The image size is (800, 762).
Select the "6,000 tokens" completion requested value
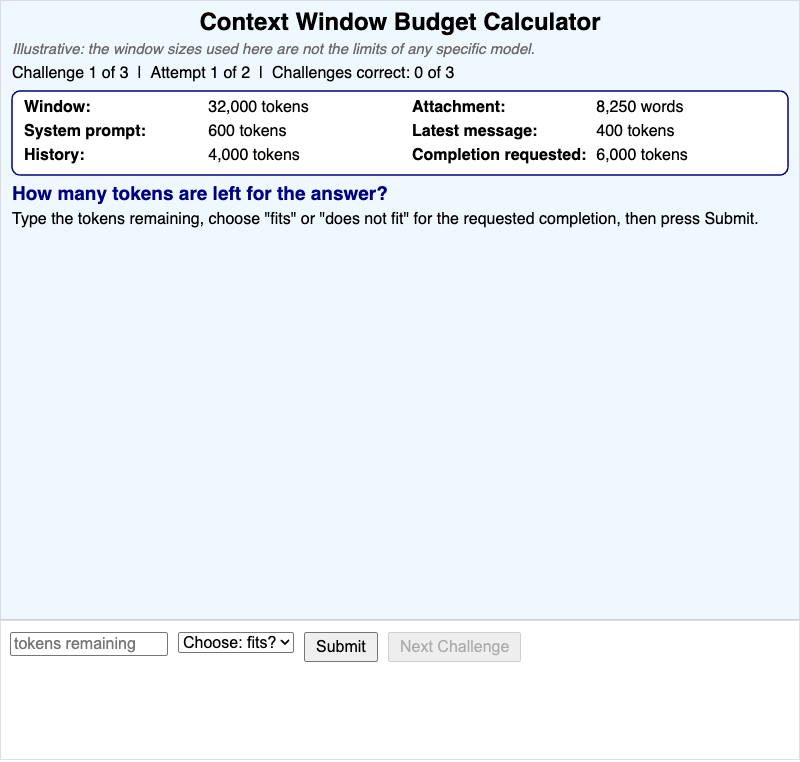tap(641, 155)
